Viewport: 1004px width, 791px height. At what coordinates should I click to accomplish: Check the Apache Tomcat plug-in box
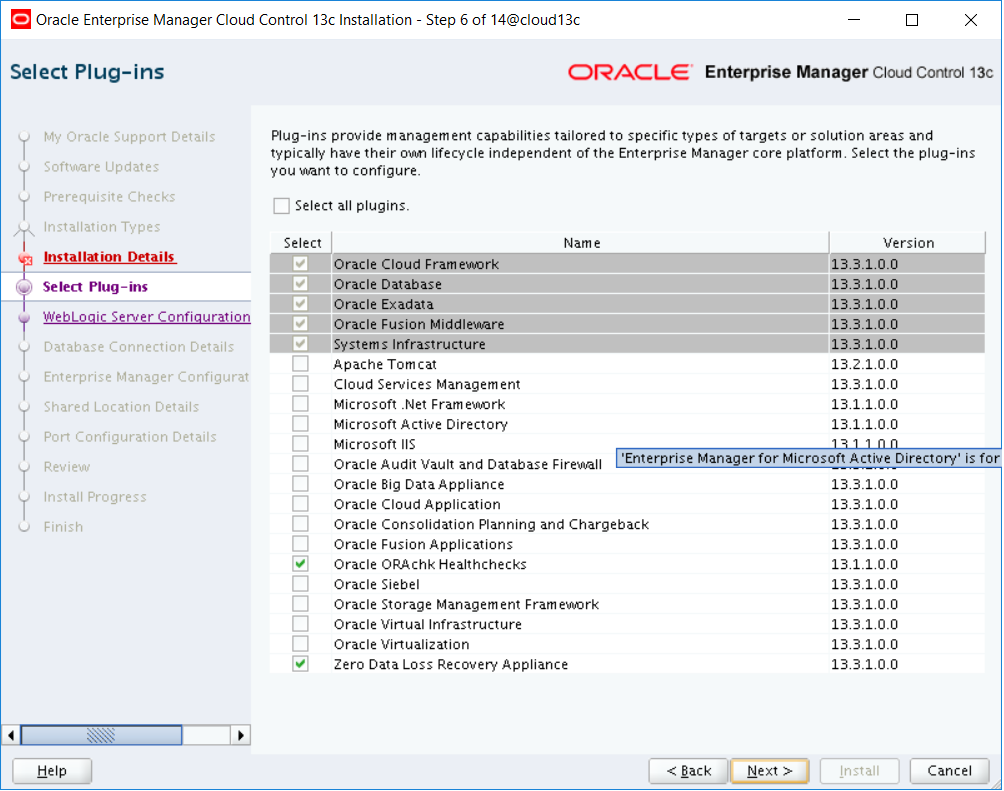[x=300, y=364]
